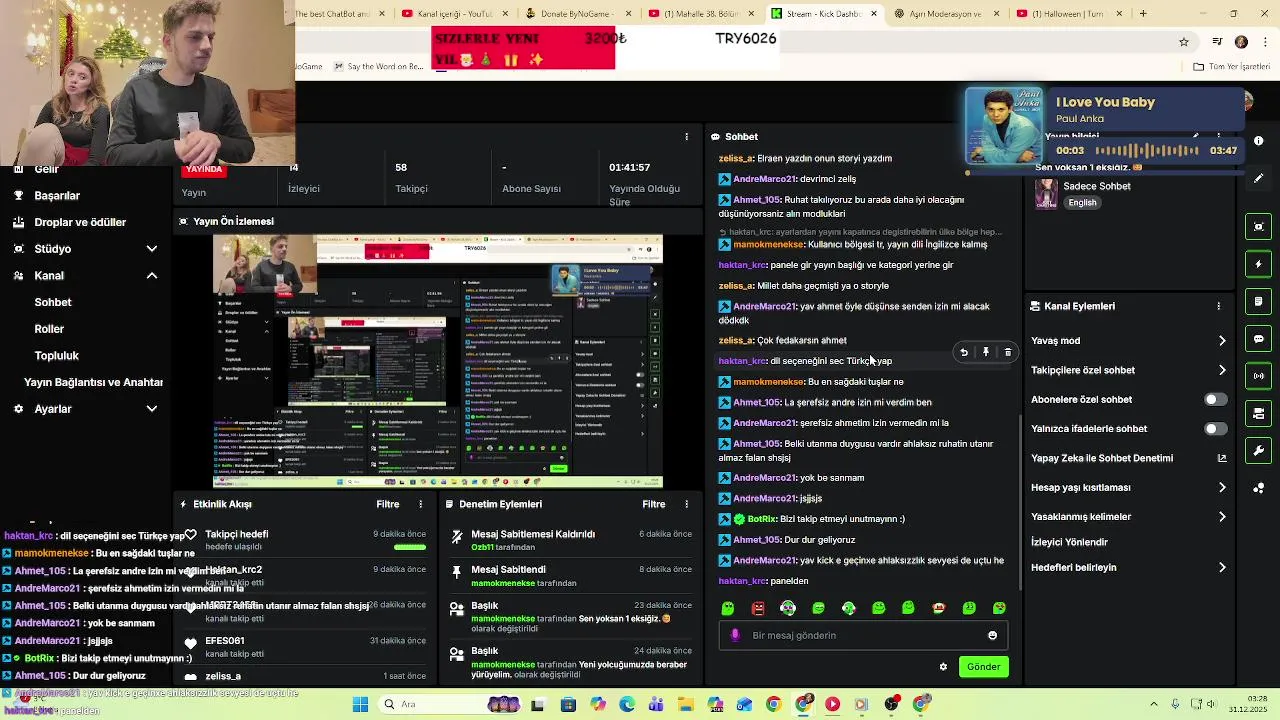This screenshot has height=720, width=1280.
Task: Click the purple microphone icon in message box
Action: [735, 635]
